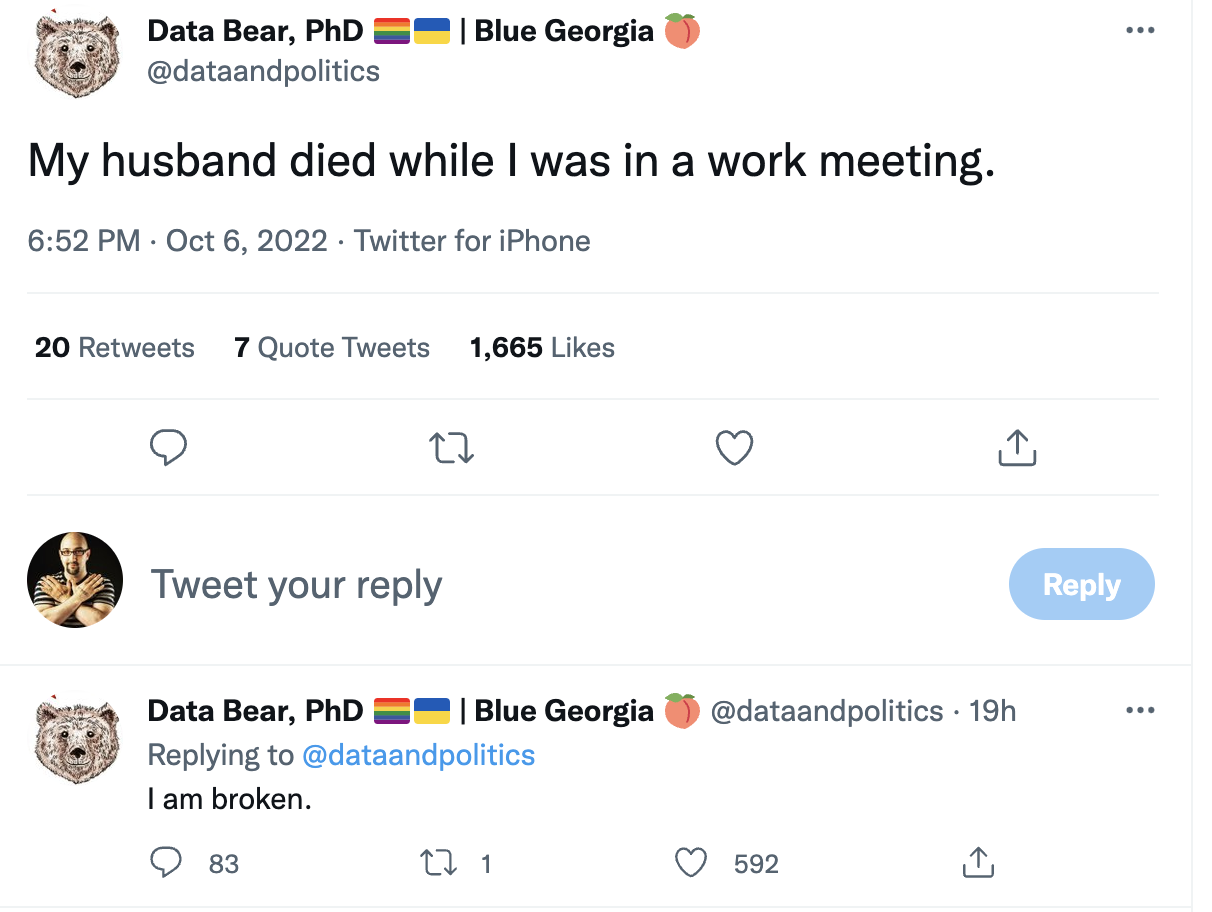Click the @dataandpolitics mention in "Replying to"

[x=418, y=754]
